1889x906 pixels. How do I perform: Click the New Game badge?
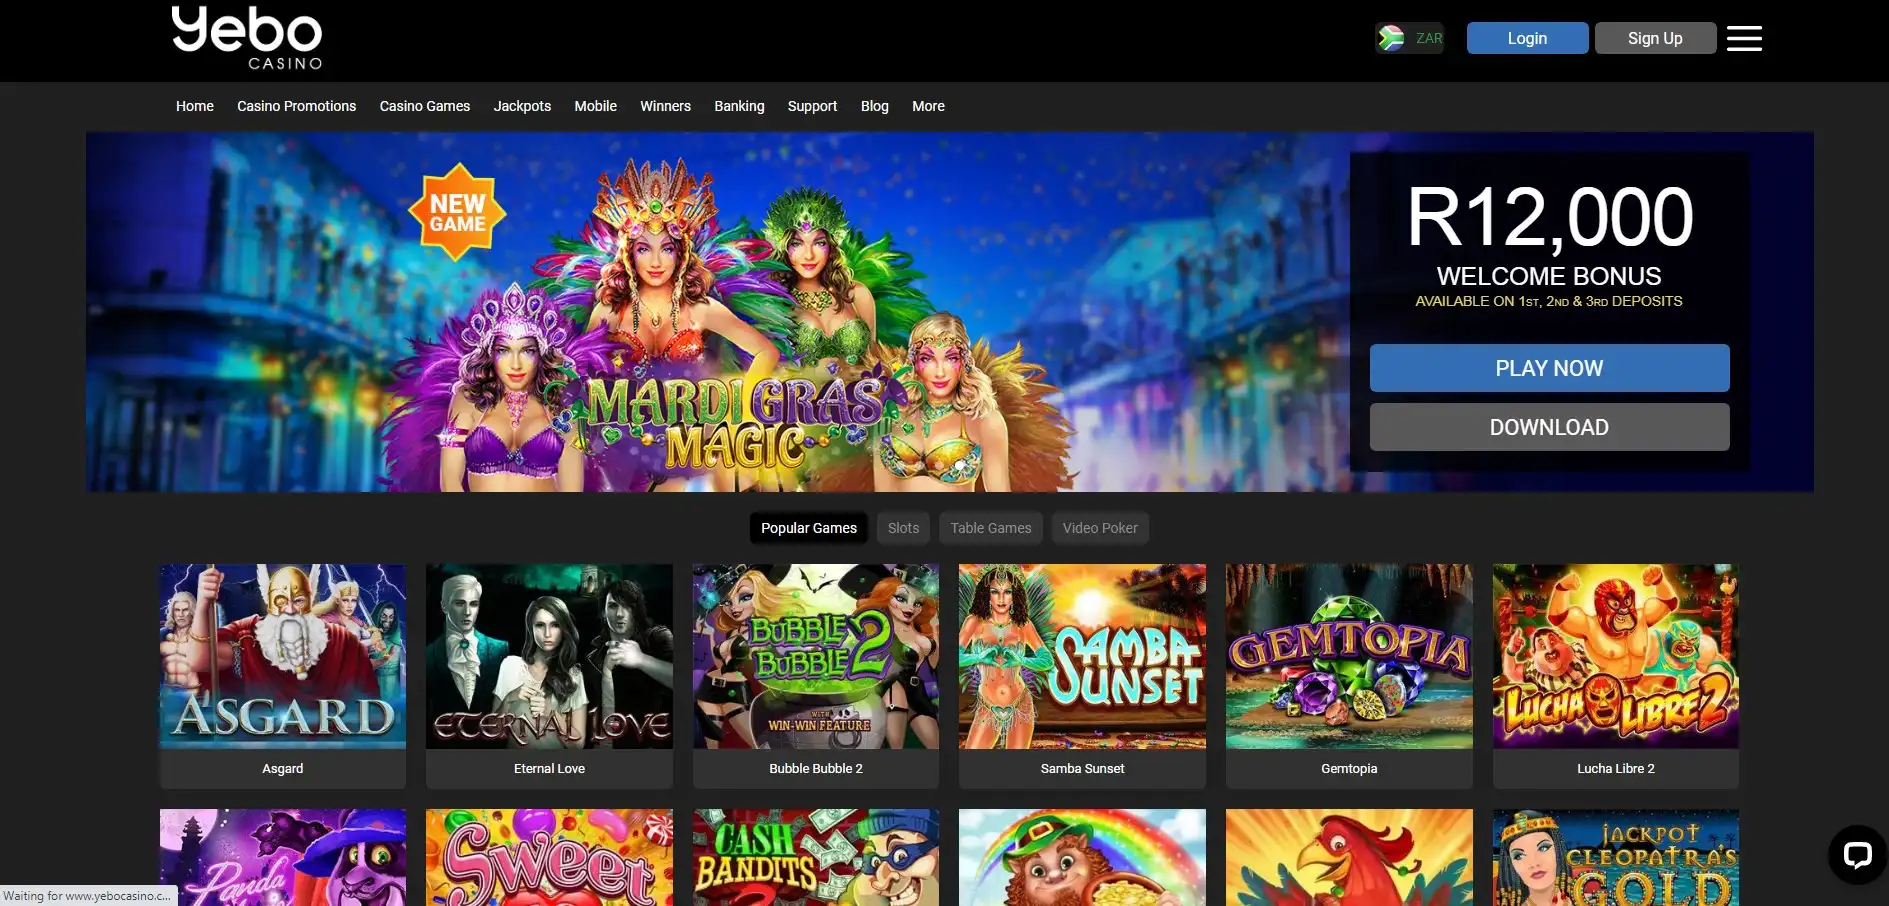click(x=457, y=212)
